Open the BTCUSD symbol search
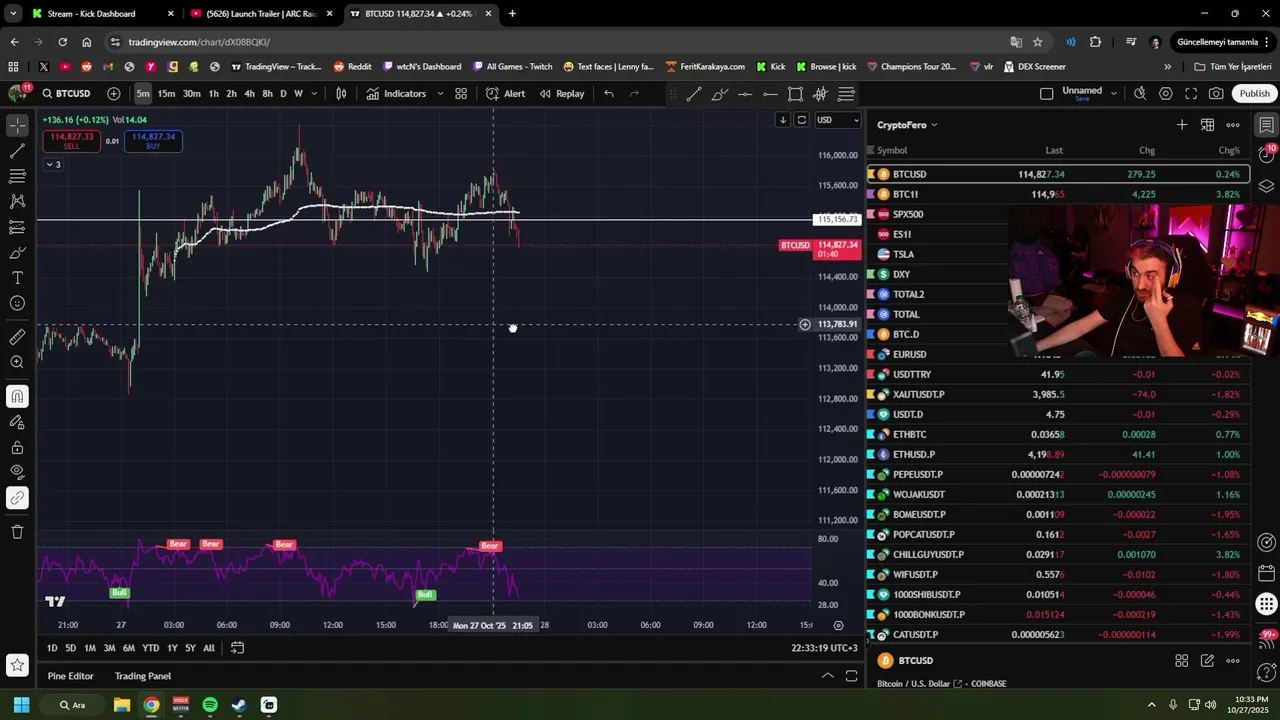The height and width of the screenshot is (720, 1280). tap(67, 93)
